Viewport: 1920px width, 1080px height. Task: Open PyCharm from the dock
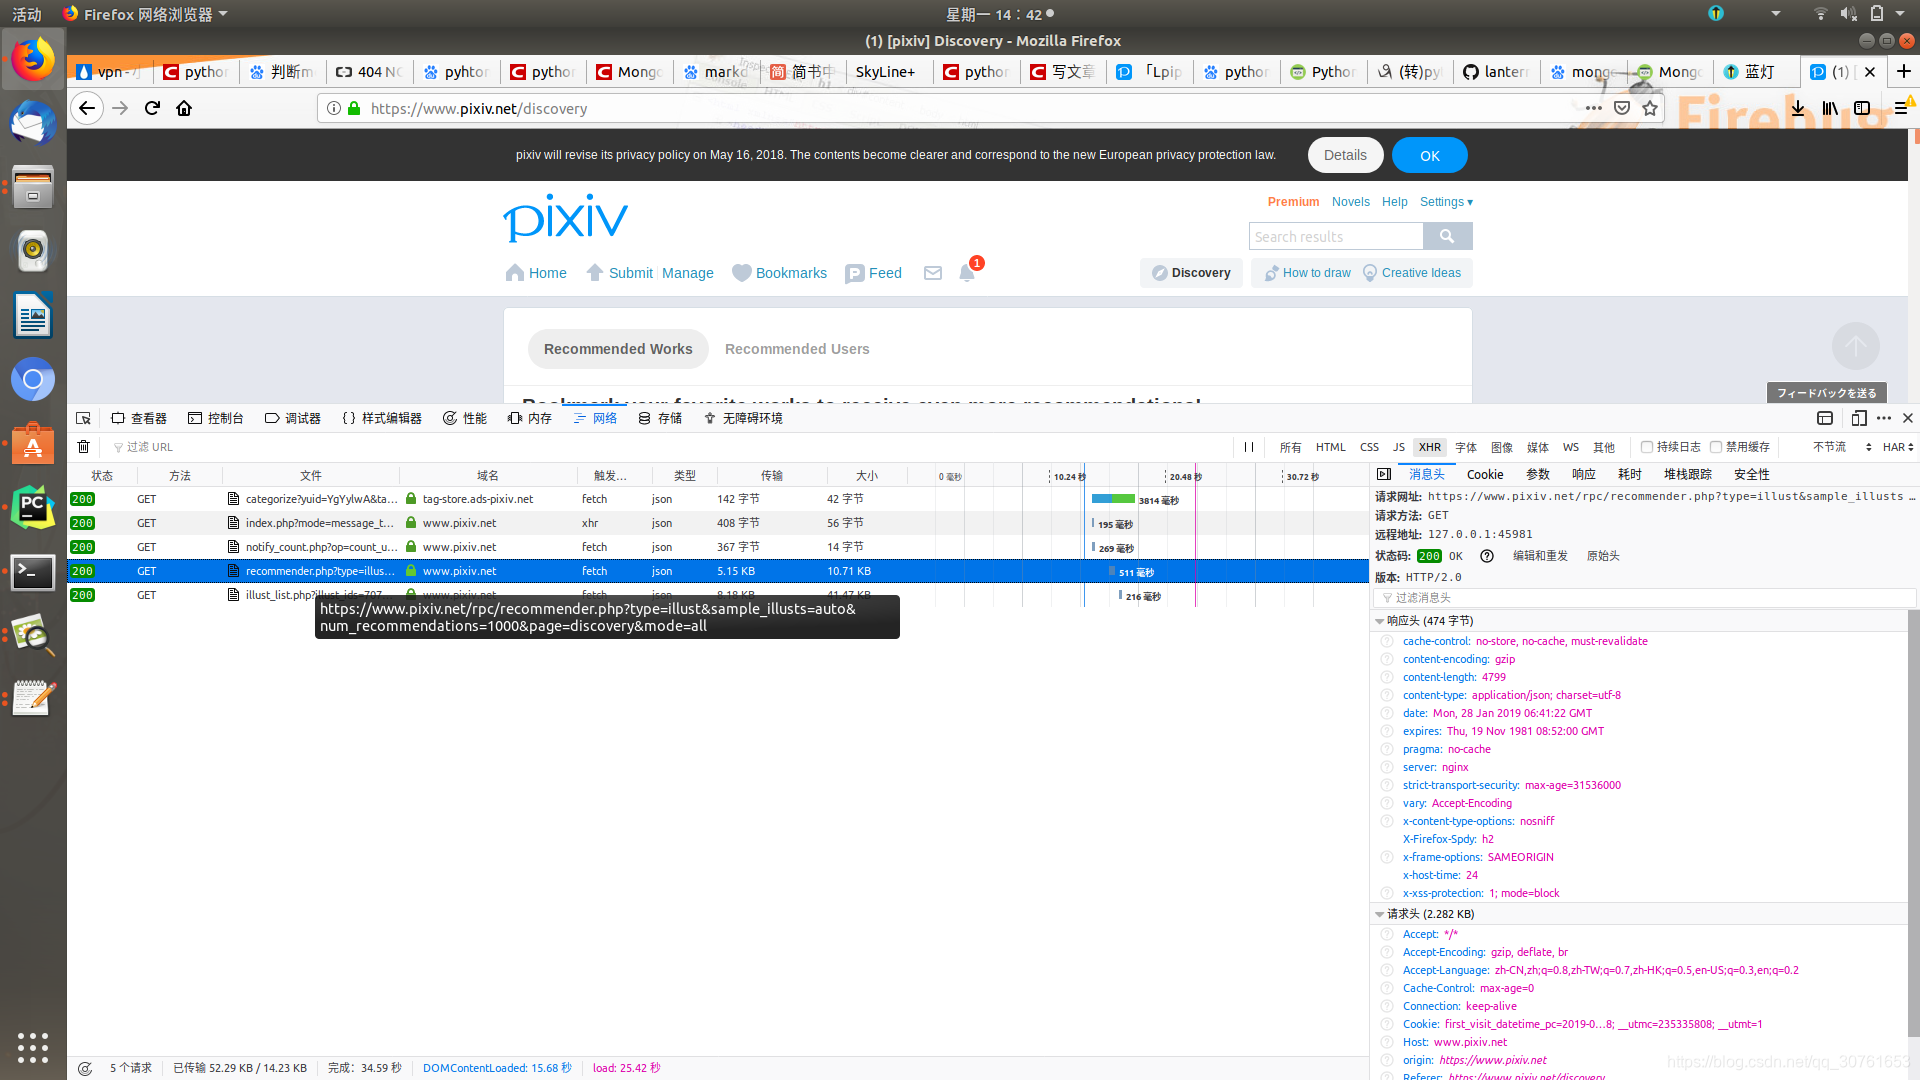pyautogui.click(x=33, y=508)
